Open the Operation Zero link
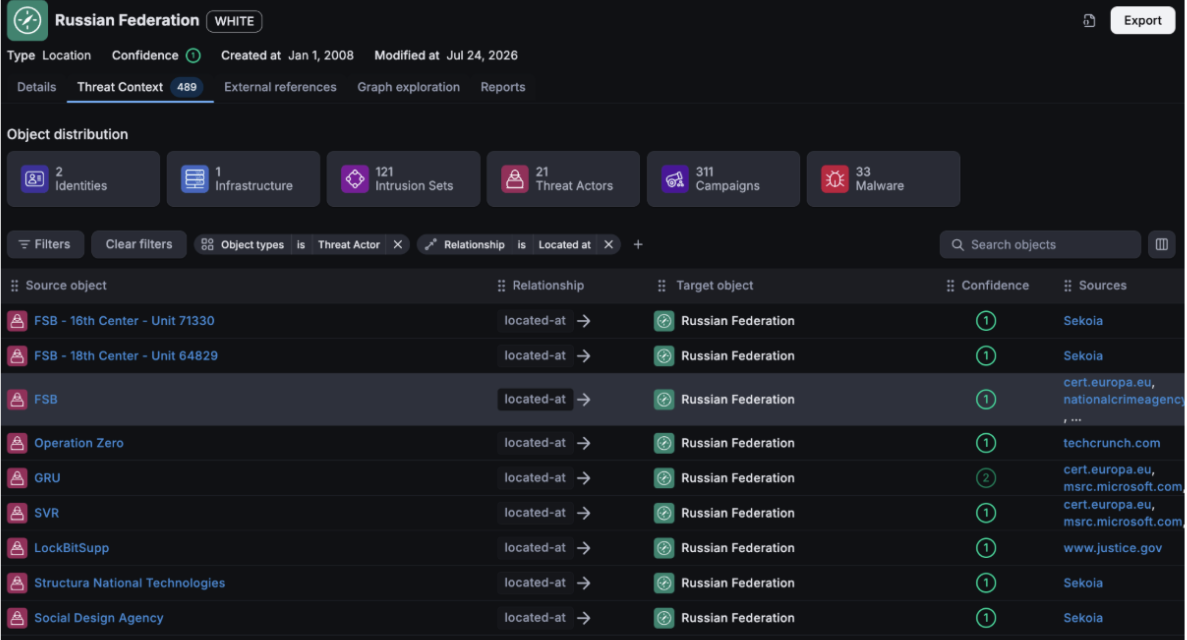Viewport: 1187px width, 640px height. coord(79,443)
